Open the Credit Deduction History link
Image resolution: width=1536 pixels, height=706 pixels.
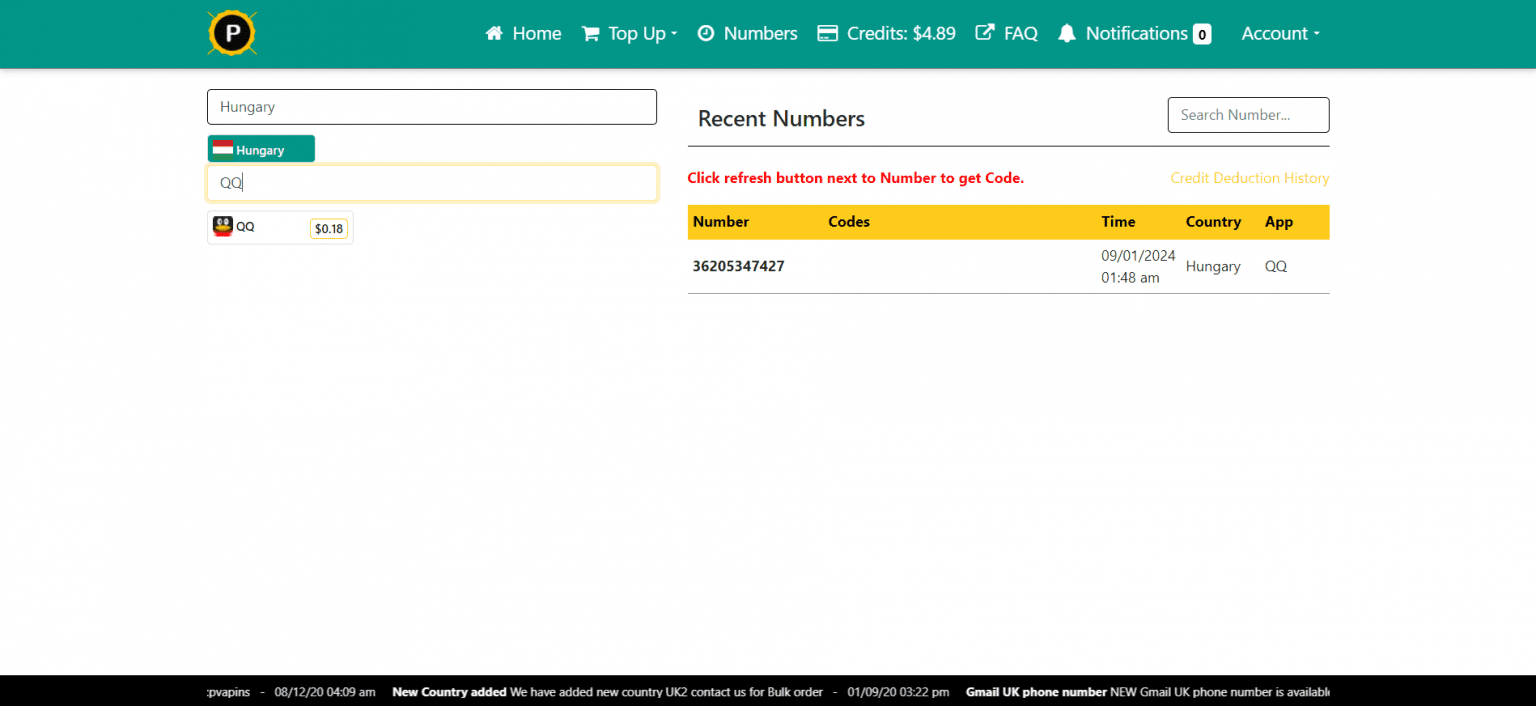coord(1250,178)
